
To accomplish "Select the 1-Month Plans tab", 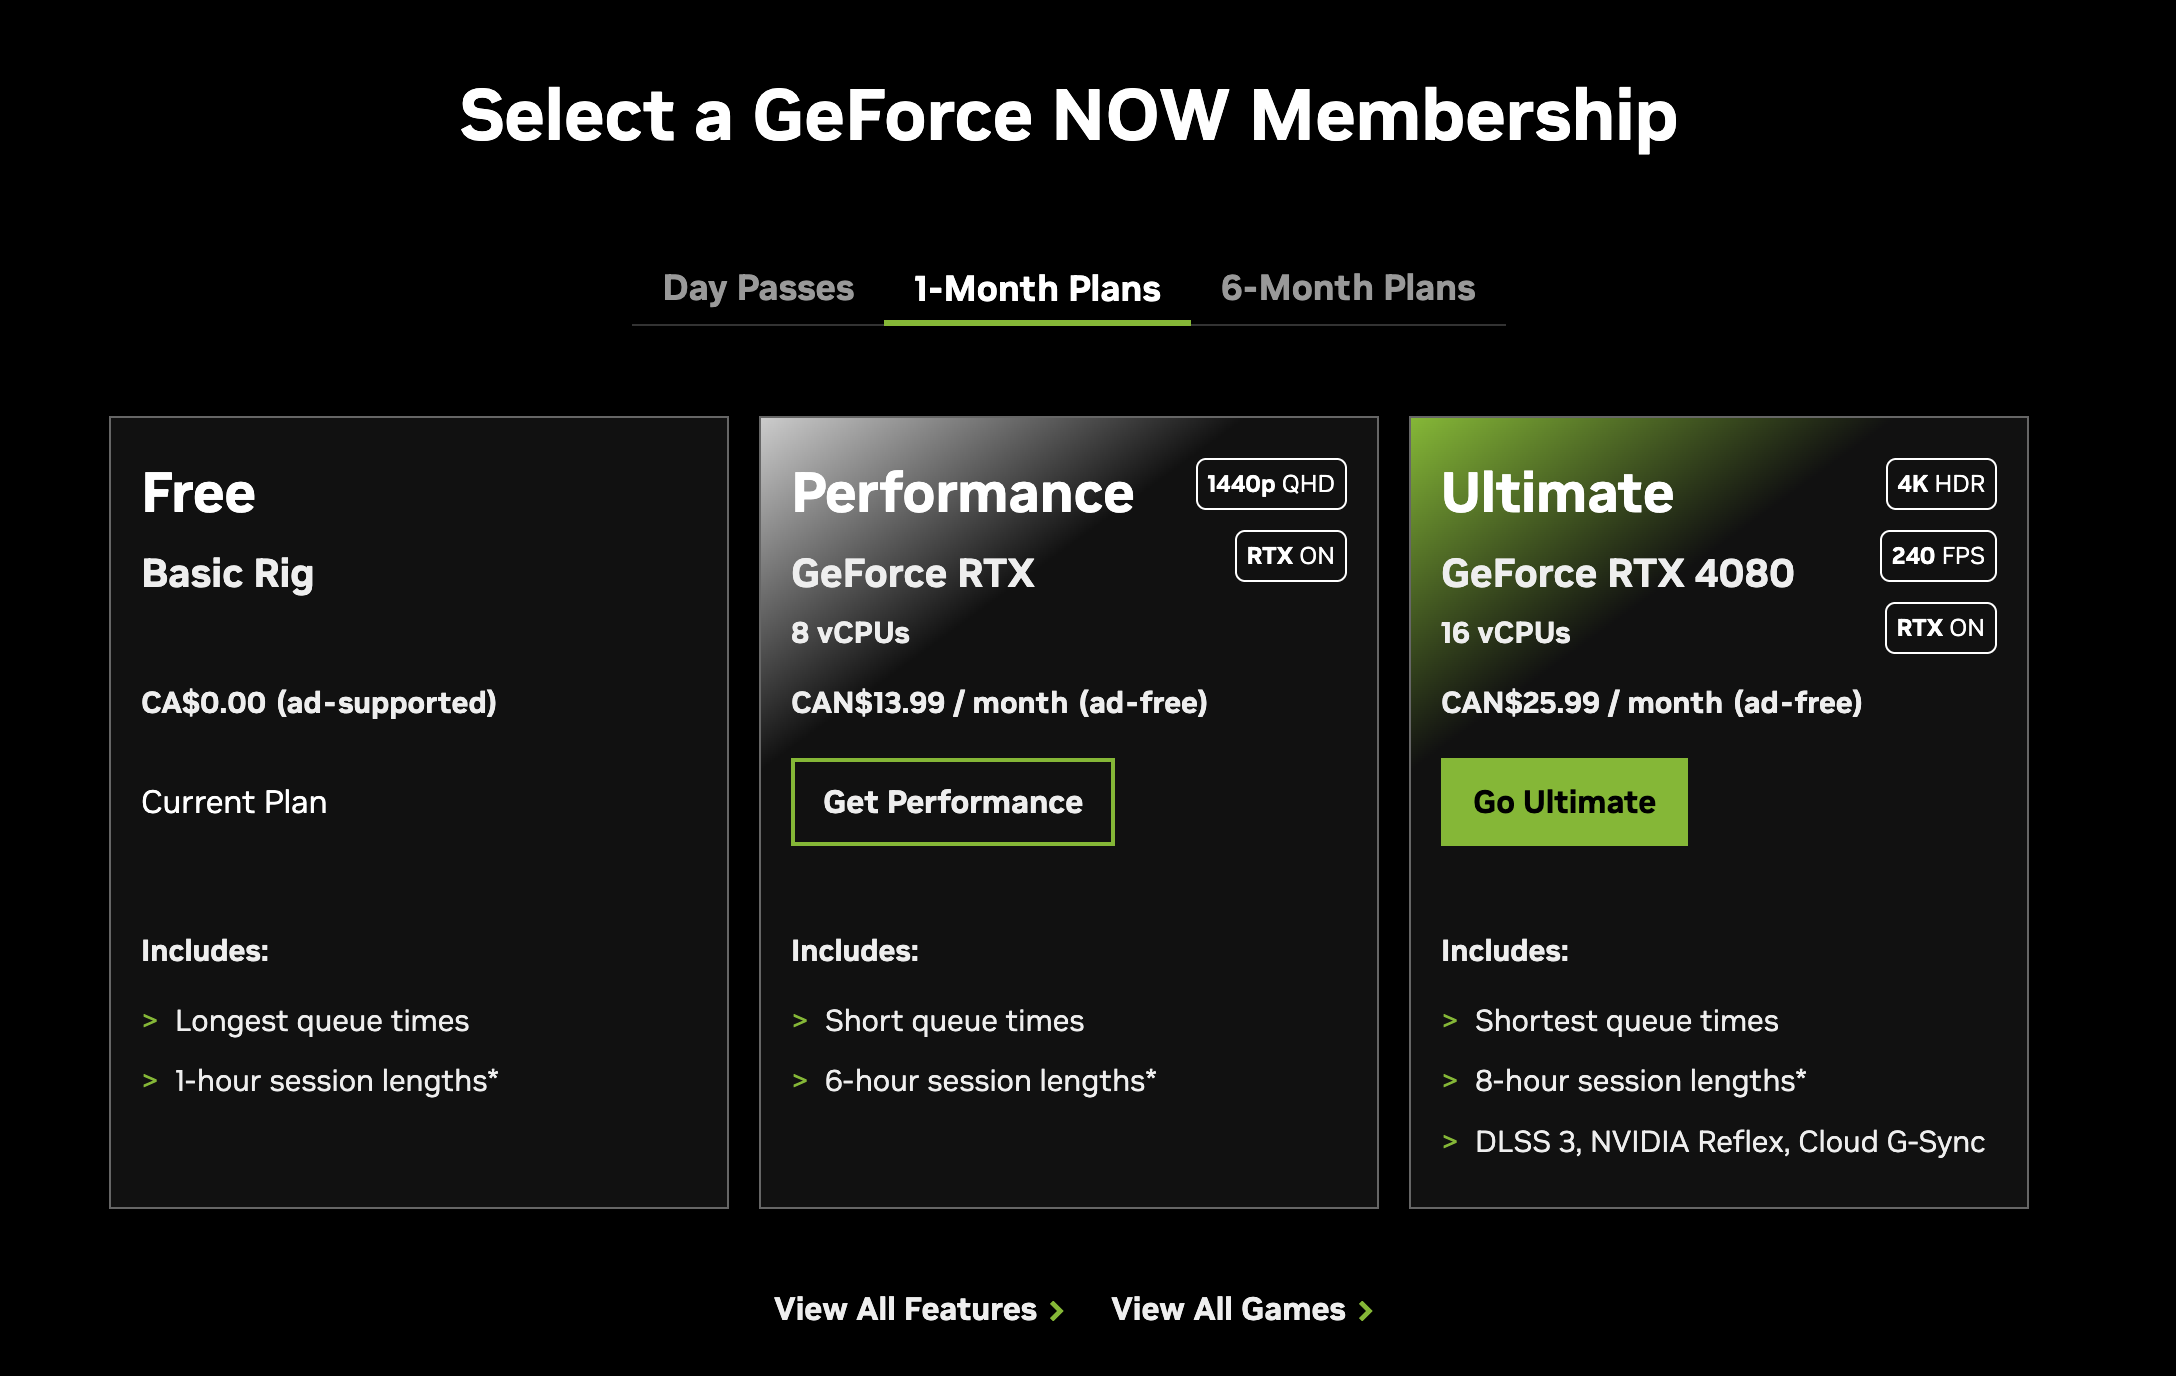I will tap(1037, 288).
